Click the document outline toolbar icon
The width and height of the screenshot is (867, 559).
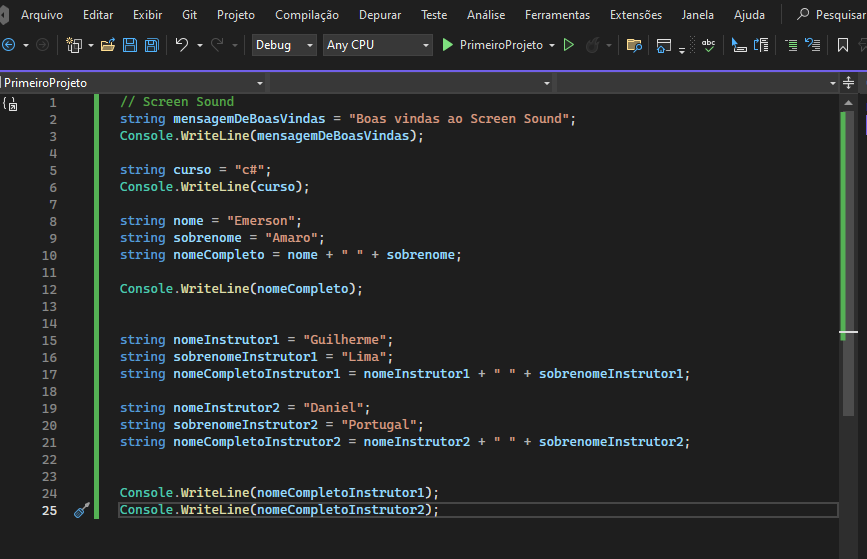tap(761, 45)
